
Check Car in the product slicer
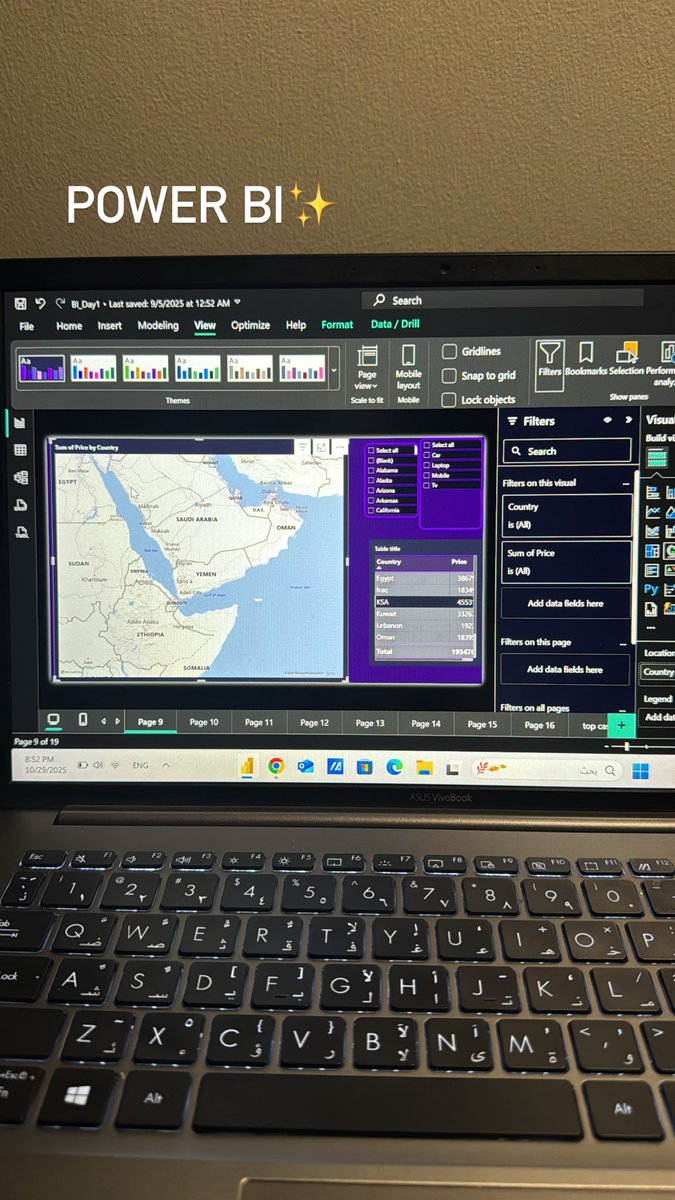click(427, 455)
